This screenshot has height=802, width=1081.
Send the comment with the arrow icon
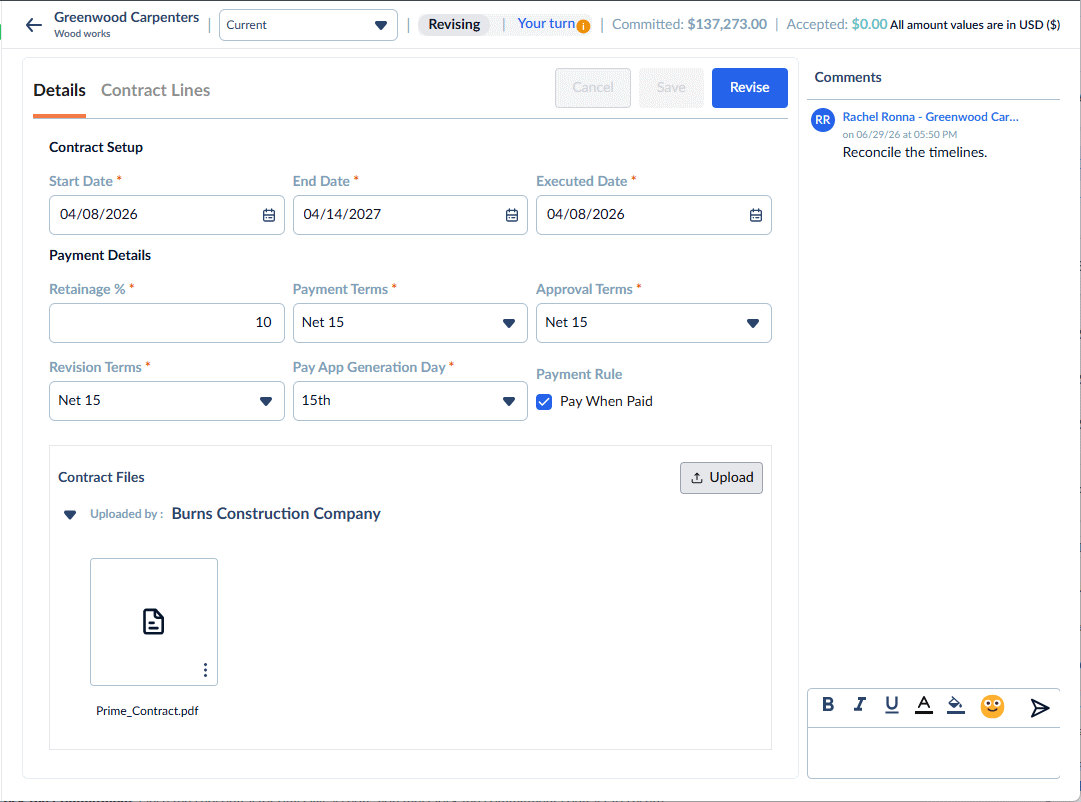click(x=1040, y=708)
